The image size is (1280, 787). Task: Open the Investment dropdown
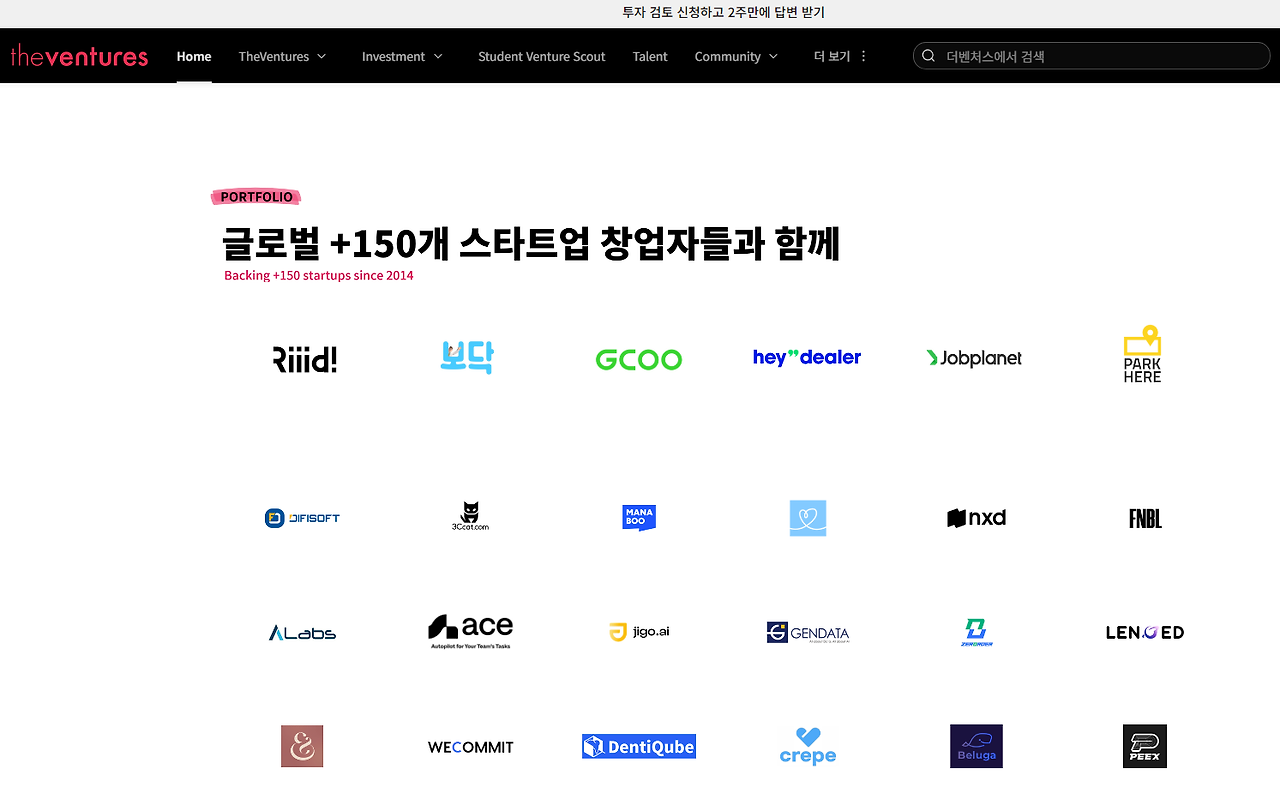[x=402, y=56]
